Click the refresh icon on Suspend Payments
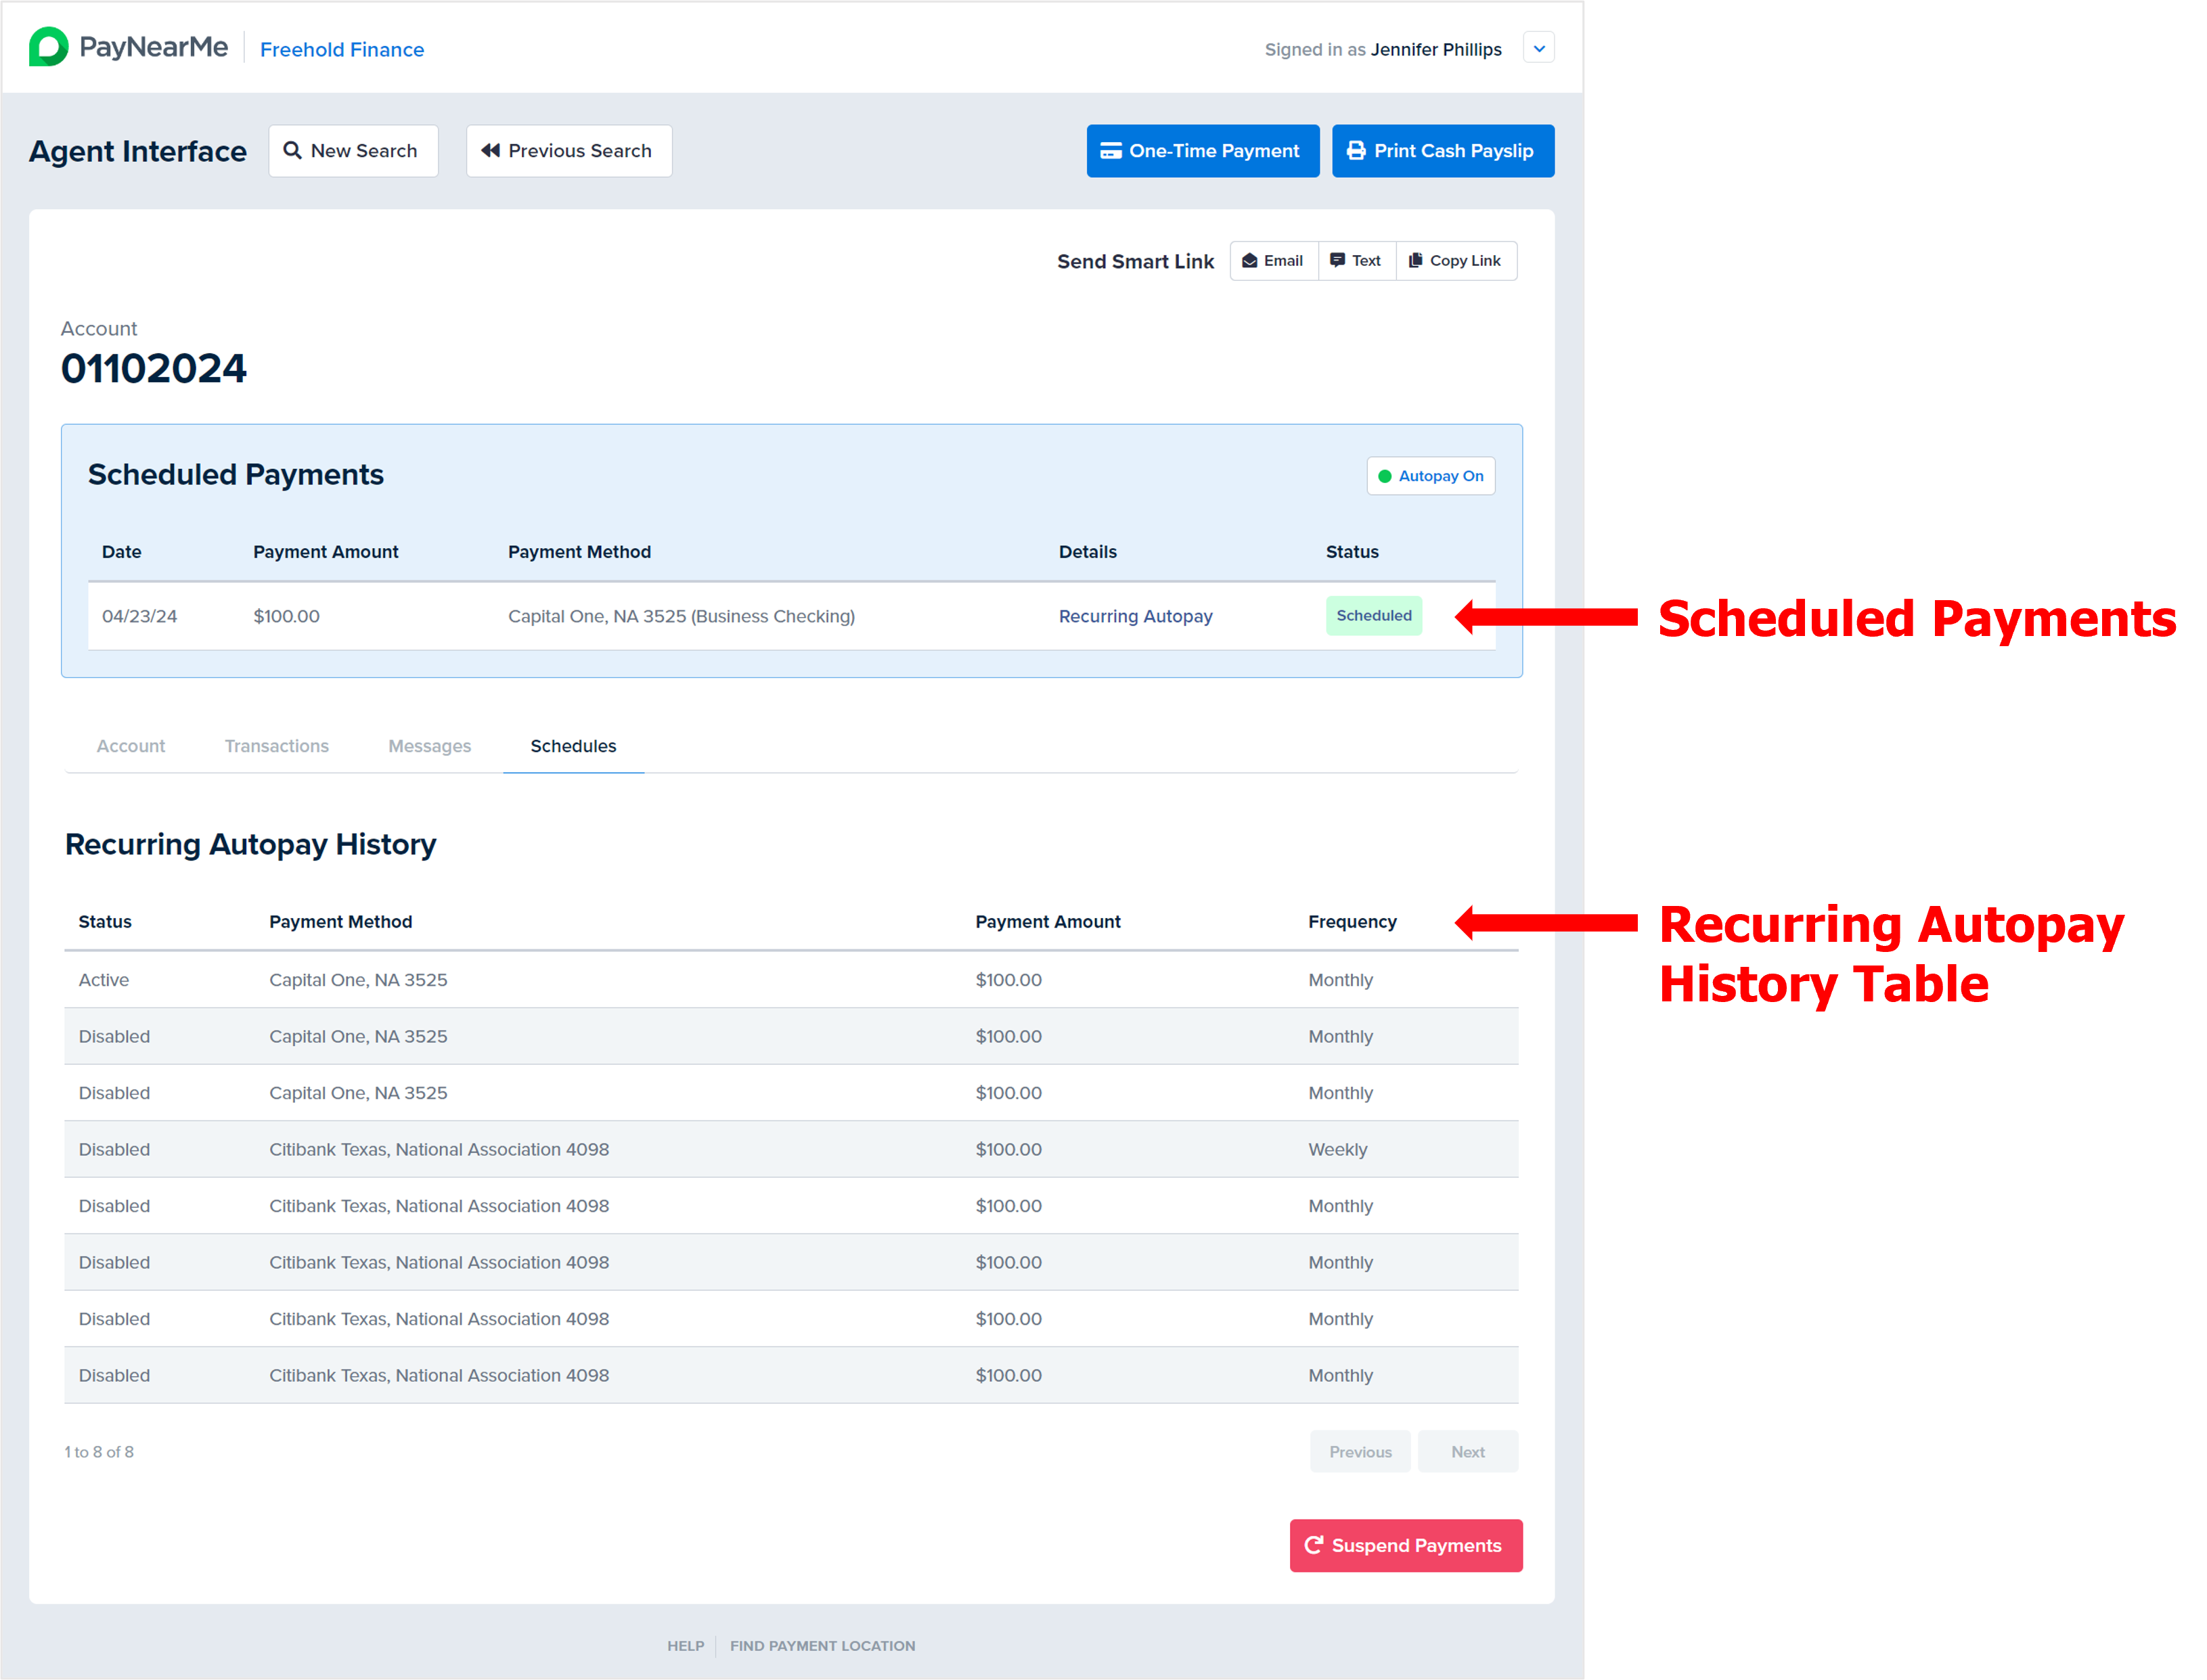The width and height of the screenshot is (2207, 1680). 1313,1545
